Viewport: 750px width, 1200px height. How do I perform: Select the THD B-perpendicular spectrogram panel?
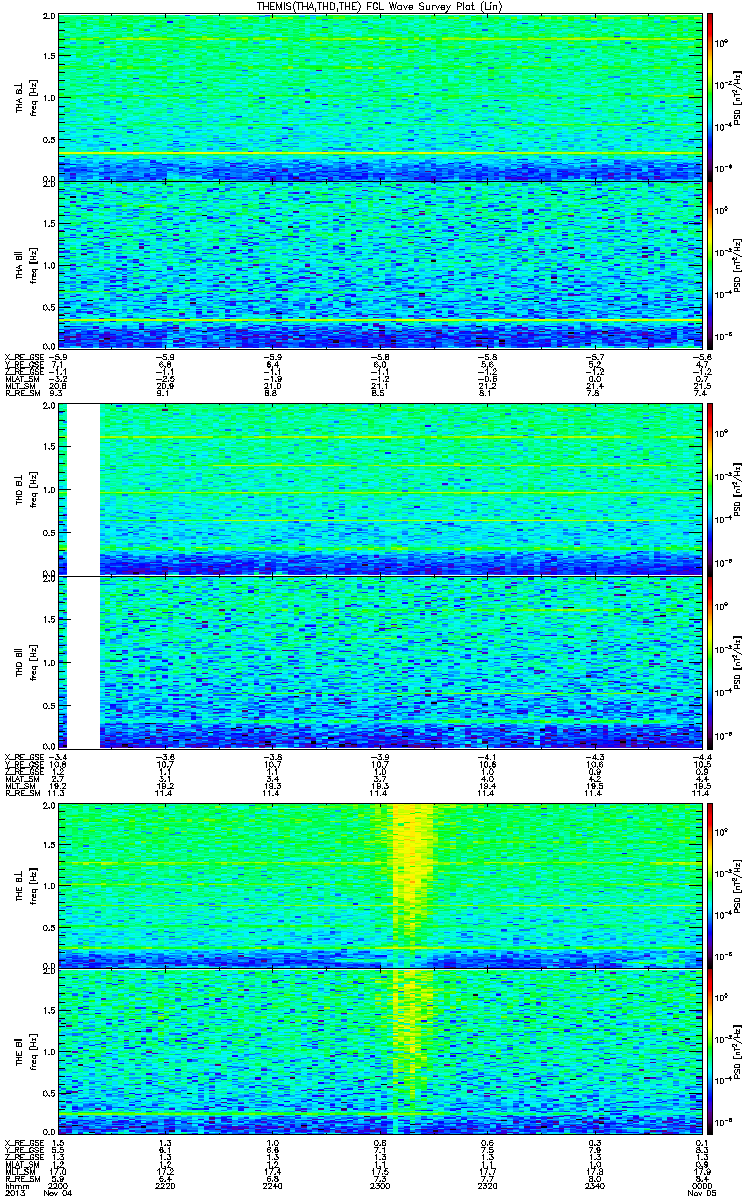tap(380, 490)
